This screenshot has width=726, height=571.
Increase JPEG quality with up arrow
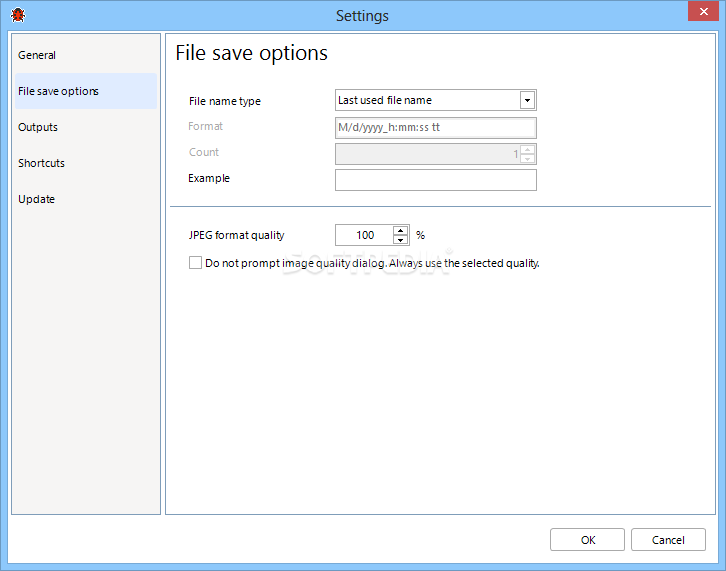tap(401, 230)
